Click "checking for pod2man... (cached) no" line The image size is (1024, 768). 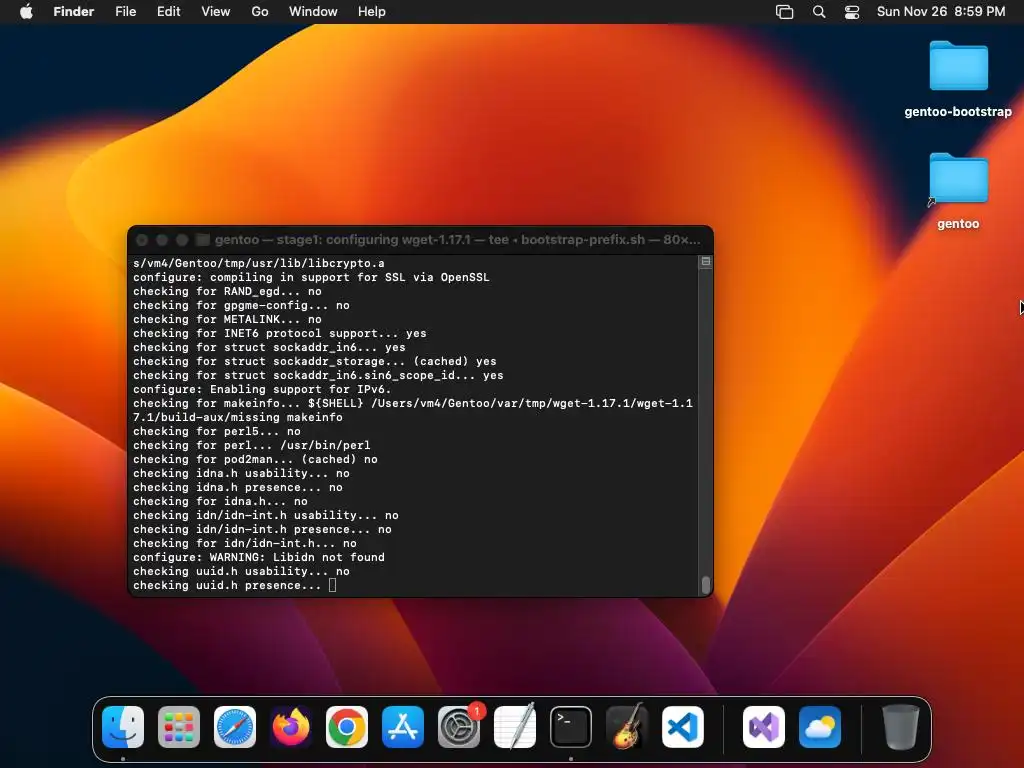pyautogui.click(x=255, y=460)
